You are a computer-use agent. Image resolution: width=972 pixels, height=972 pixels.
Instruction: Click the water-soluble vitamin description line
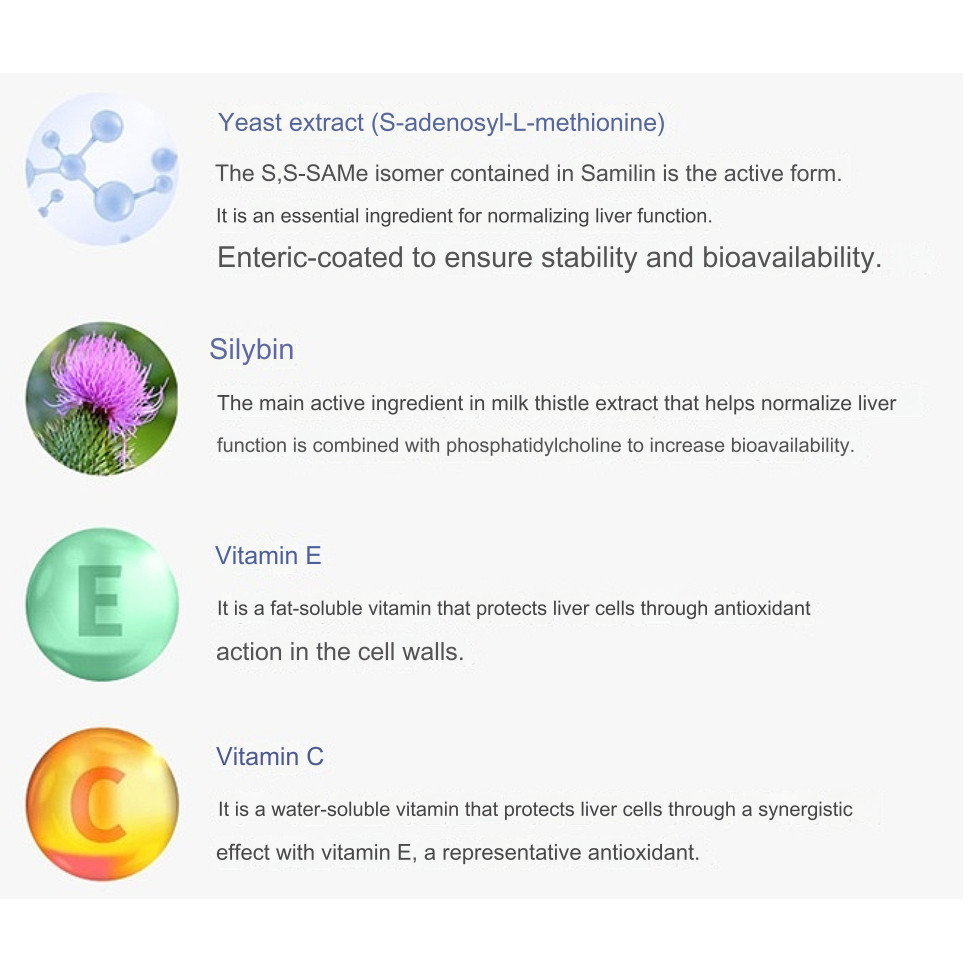coord(535,810)
